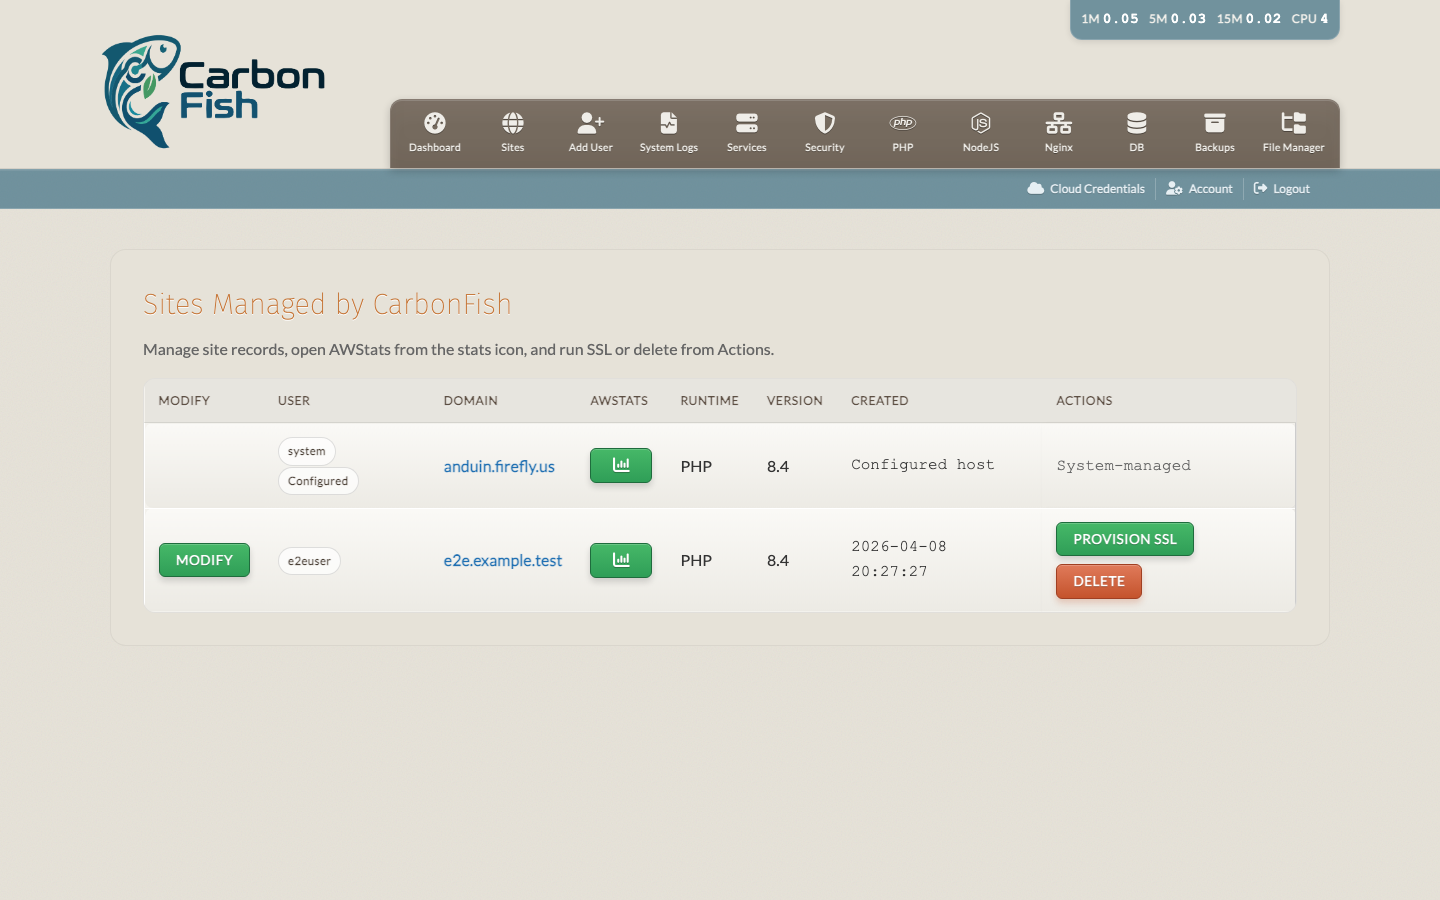Viewport: 1440px width, 900px height.
Task: Open the Security shield icon
Action: pyautogui.click(x=824, y=123)
